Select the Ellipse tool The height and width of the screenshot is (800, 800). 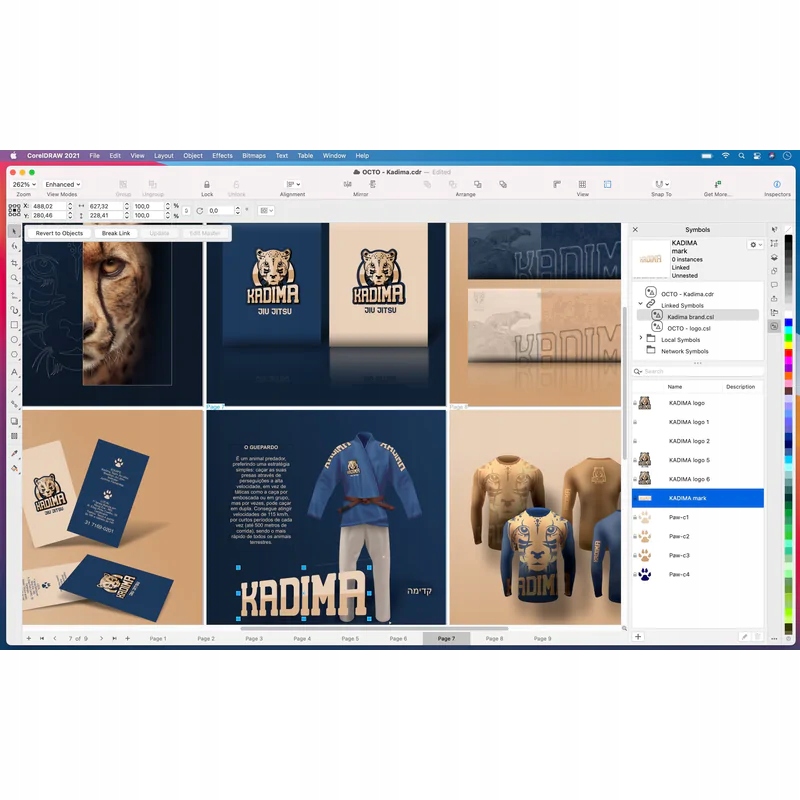tap(14, 339)
